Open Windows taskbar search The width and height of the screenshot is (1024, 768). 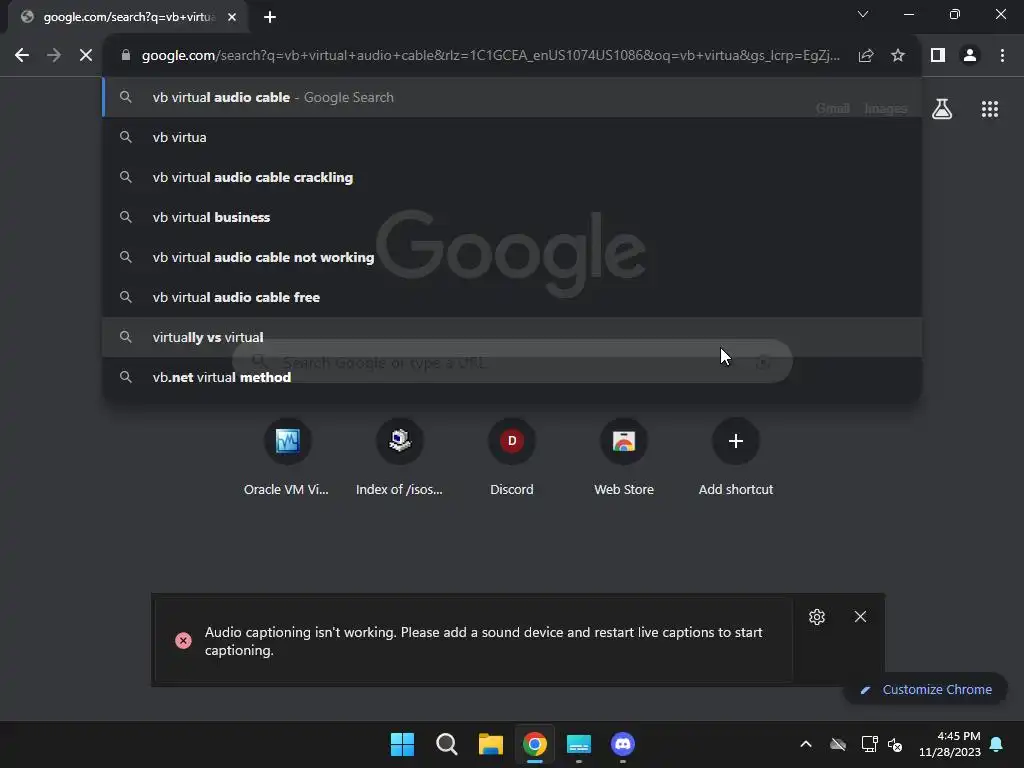(x=447, y=744)
